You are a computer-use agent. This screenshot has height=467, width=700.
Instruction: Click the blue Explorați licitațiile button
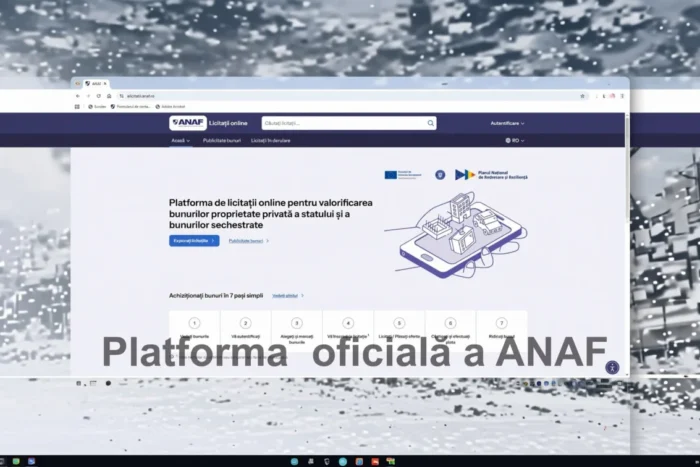tap(194, 241)
